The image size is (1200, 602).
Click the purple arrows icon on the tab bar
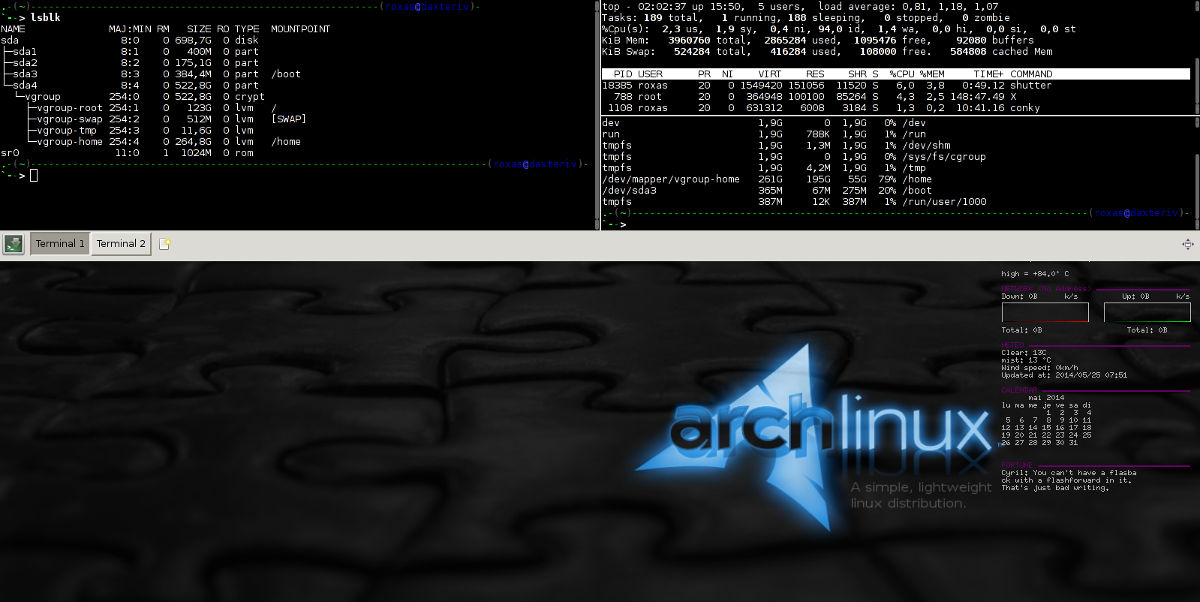(1188, 243)
